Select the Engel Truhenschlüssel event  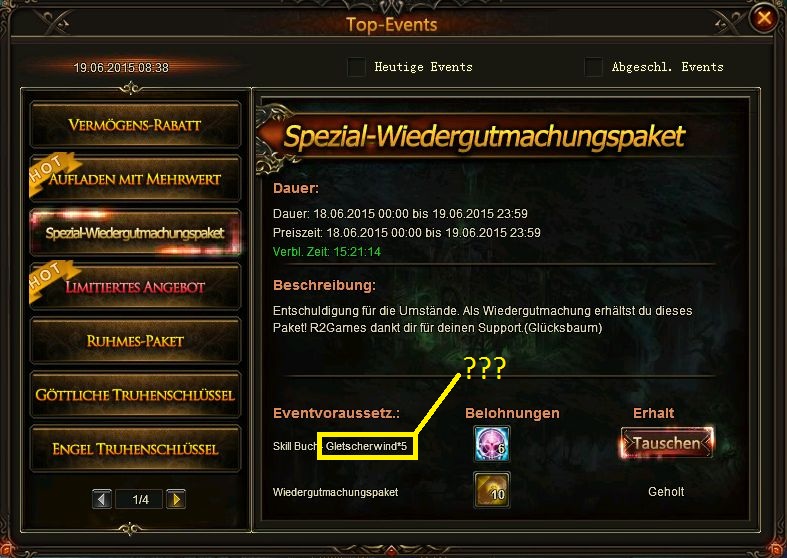[135, 449]
